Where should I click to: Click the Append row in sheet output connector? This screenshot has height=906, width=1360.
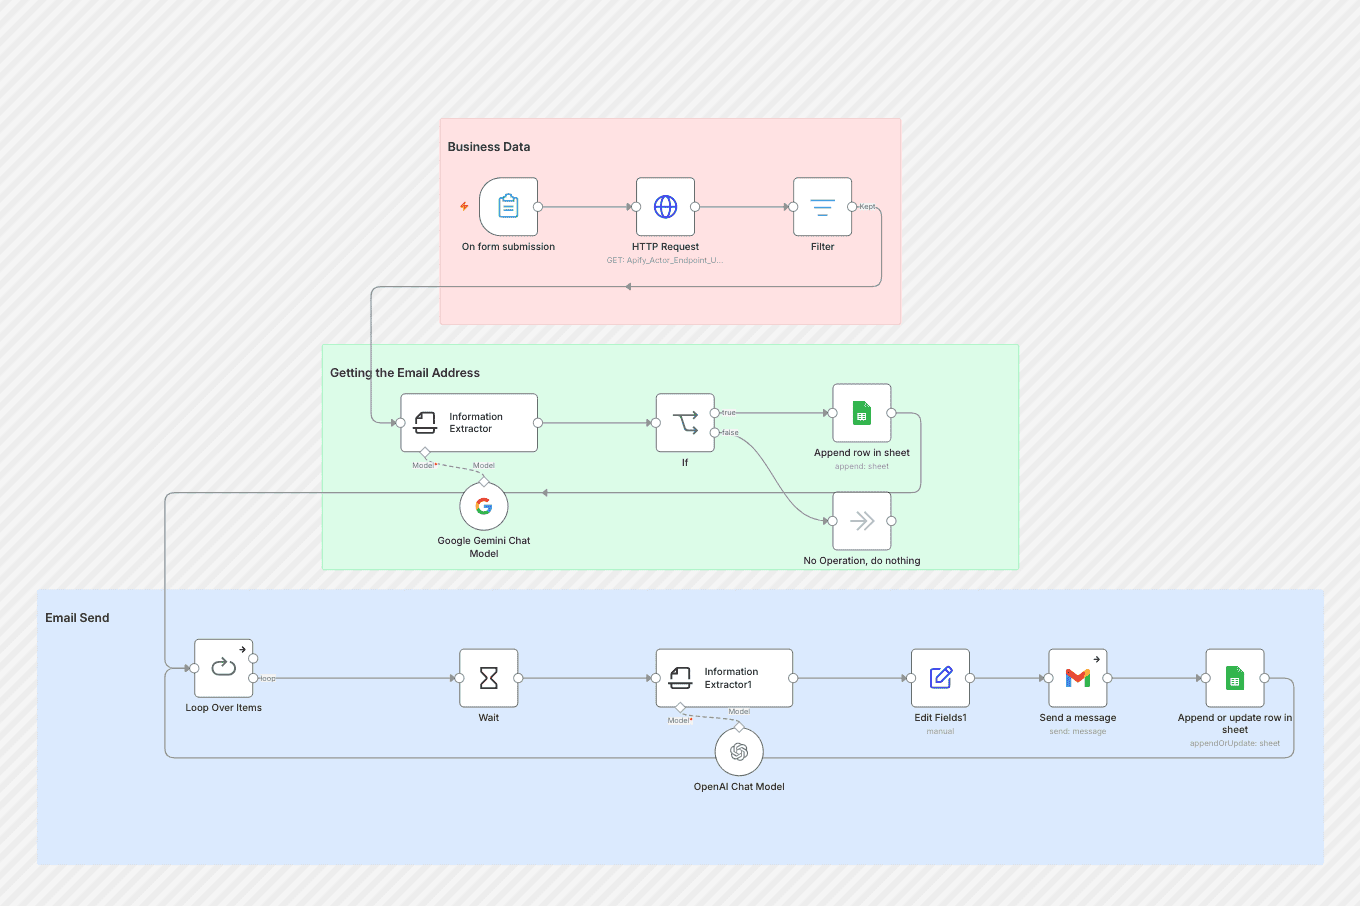pyautogui.click(x=891, y=413)
